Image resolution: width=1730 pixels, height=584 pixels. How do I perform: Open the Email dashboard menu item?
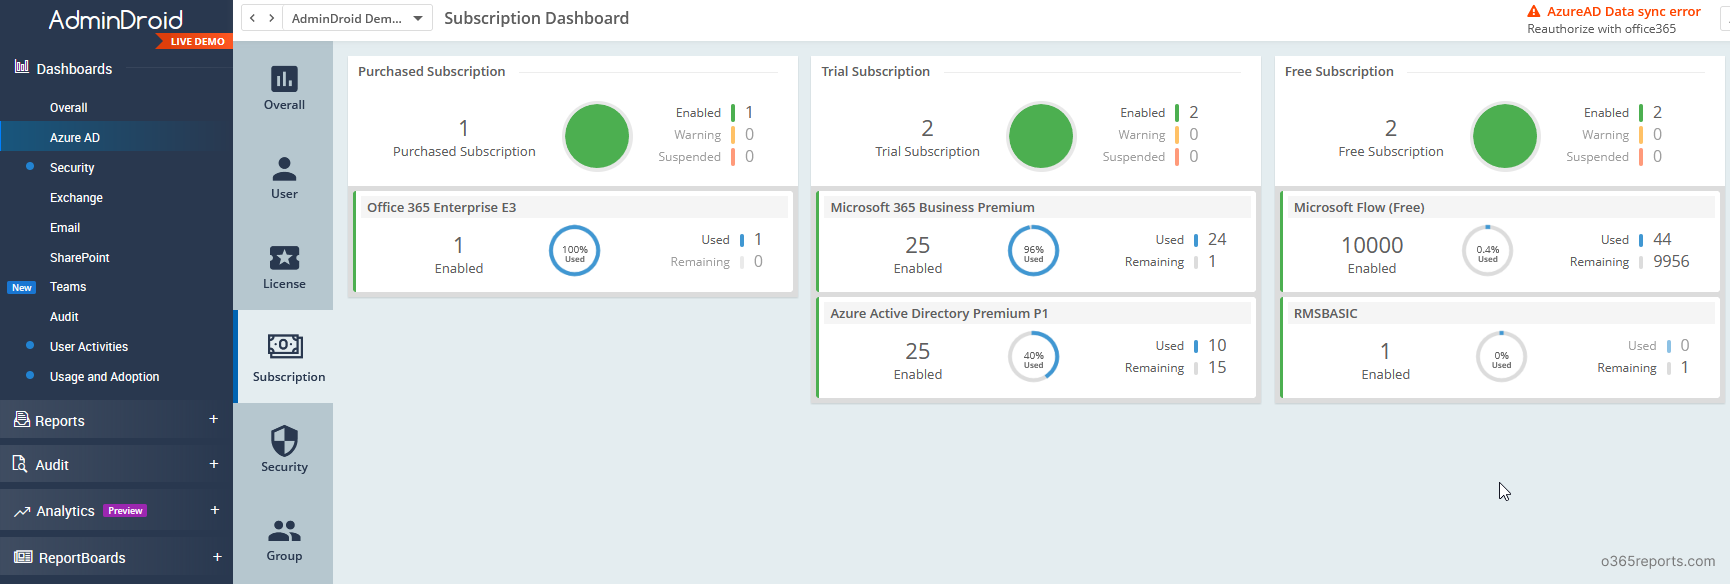[x=65, y=228]
